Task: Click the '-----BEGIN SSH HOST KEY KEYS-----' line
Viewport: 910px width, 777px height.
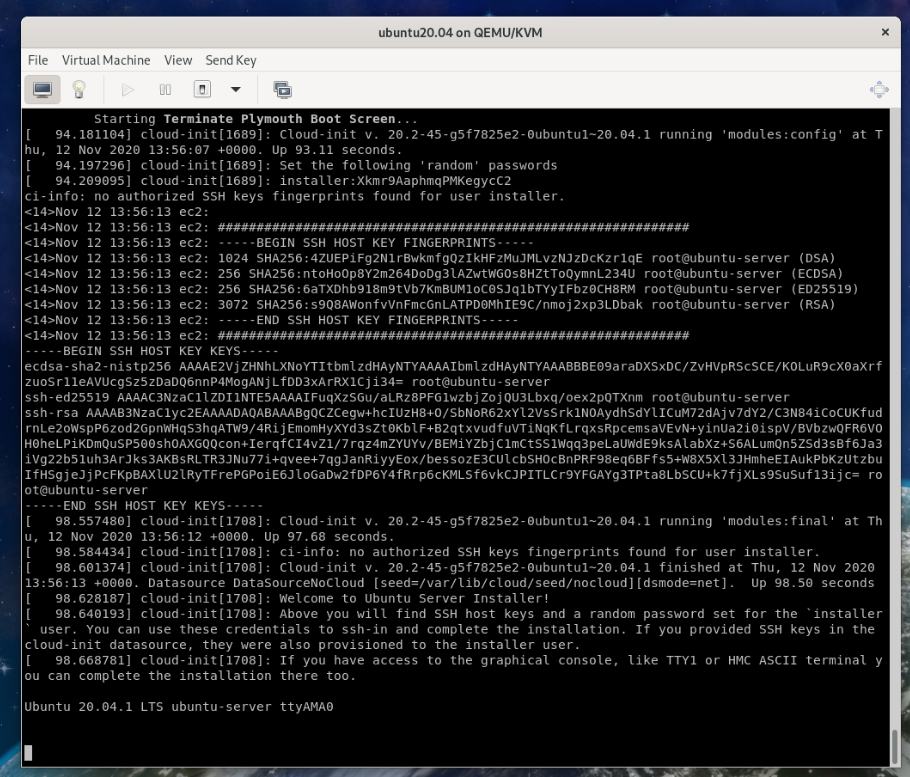Action: [x=151, y=351]
